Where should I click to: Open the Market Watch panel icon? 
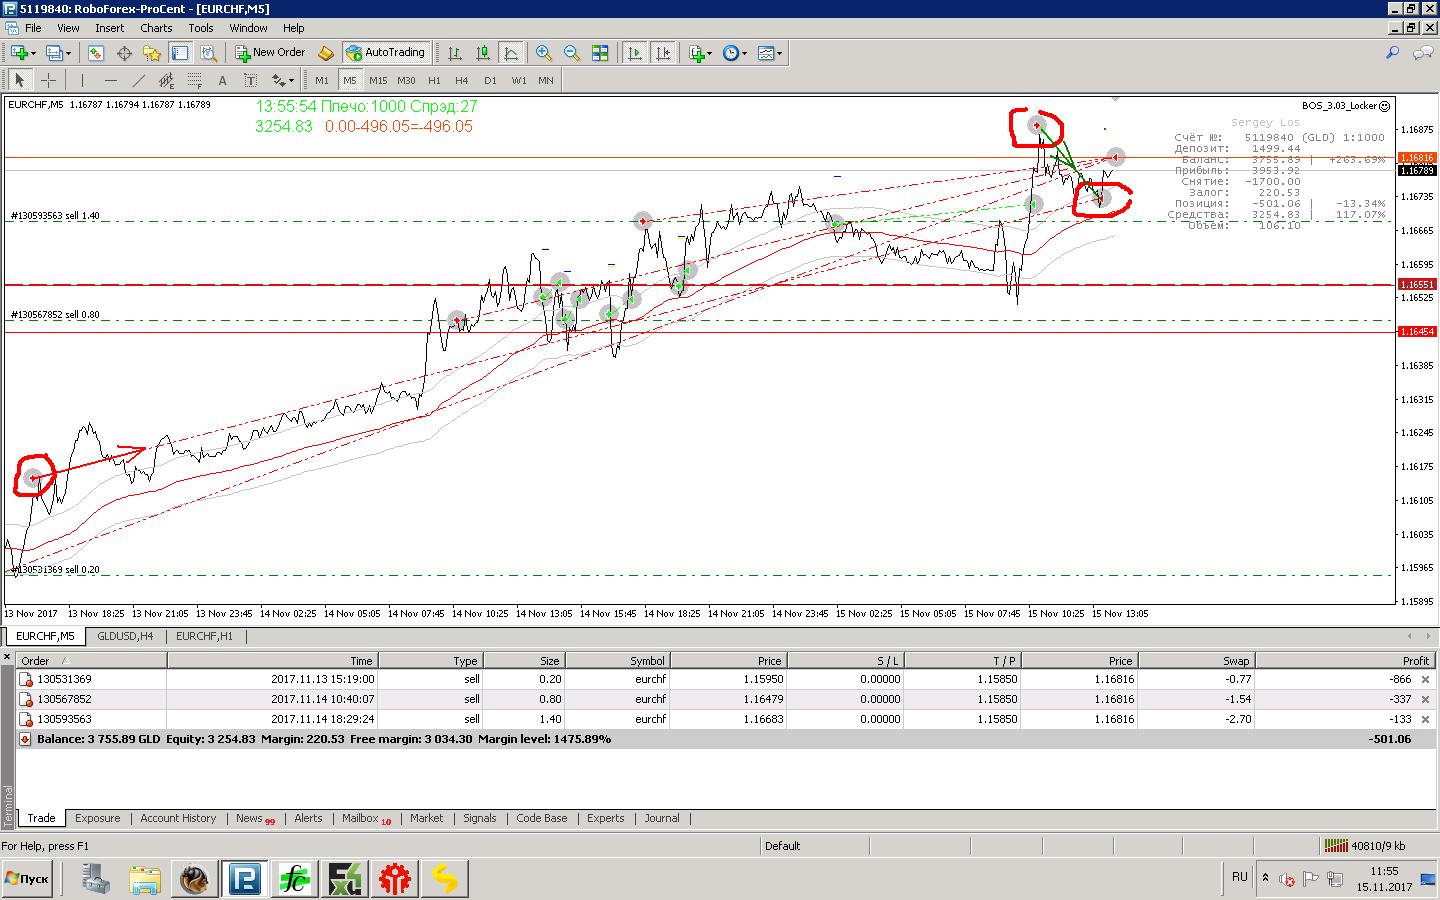point(96,53)
